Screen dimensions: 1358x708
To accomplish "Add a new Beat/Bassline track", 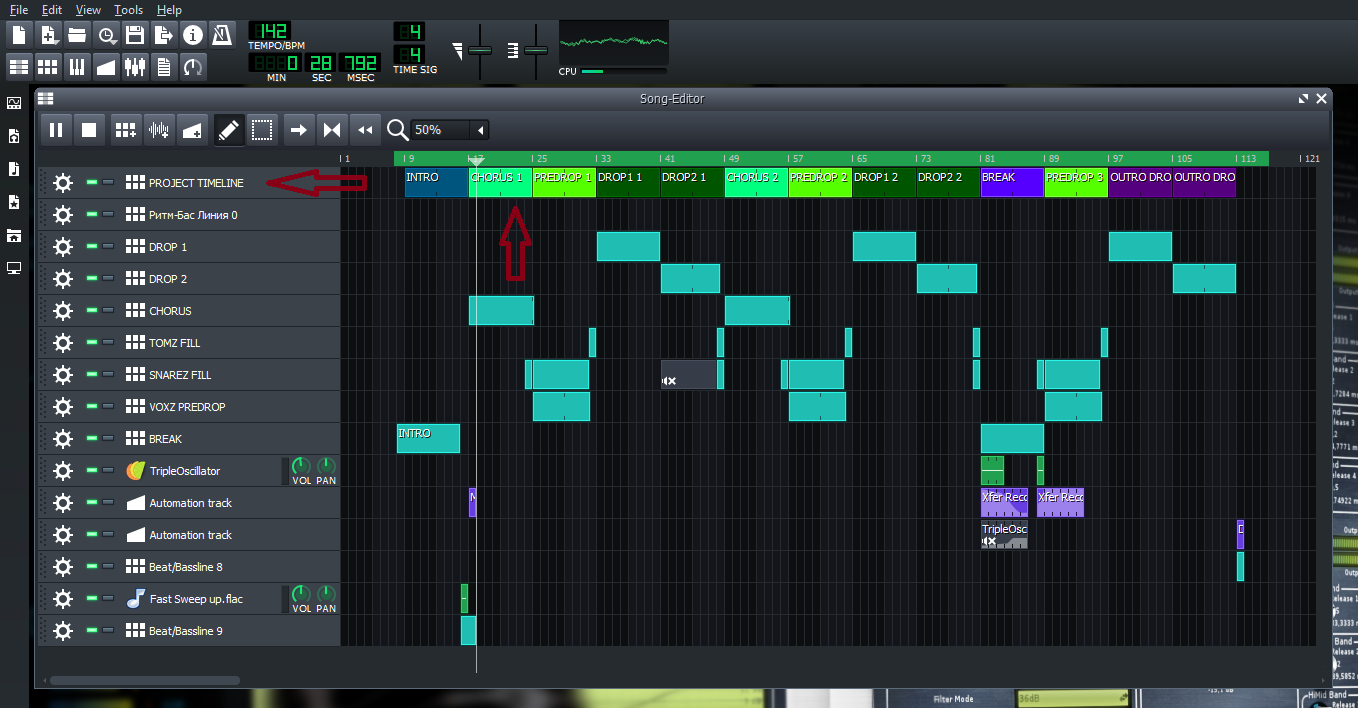I will coord(125,129).
